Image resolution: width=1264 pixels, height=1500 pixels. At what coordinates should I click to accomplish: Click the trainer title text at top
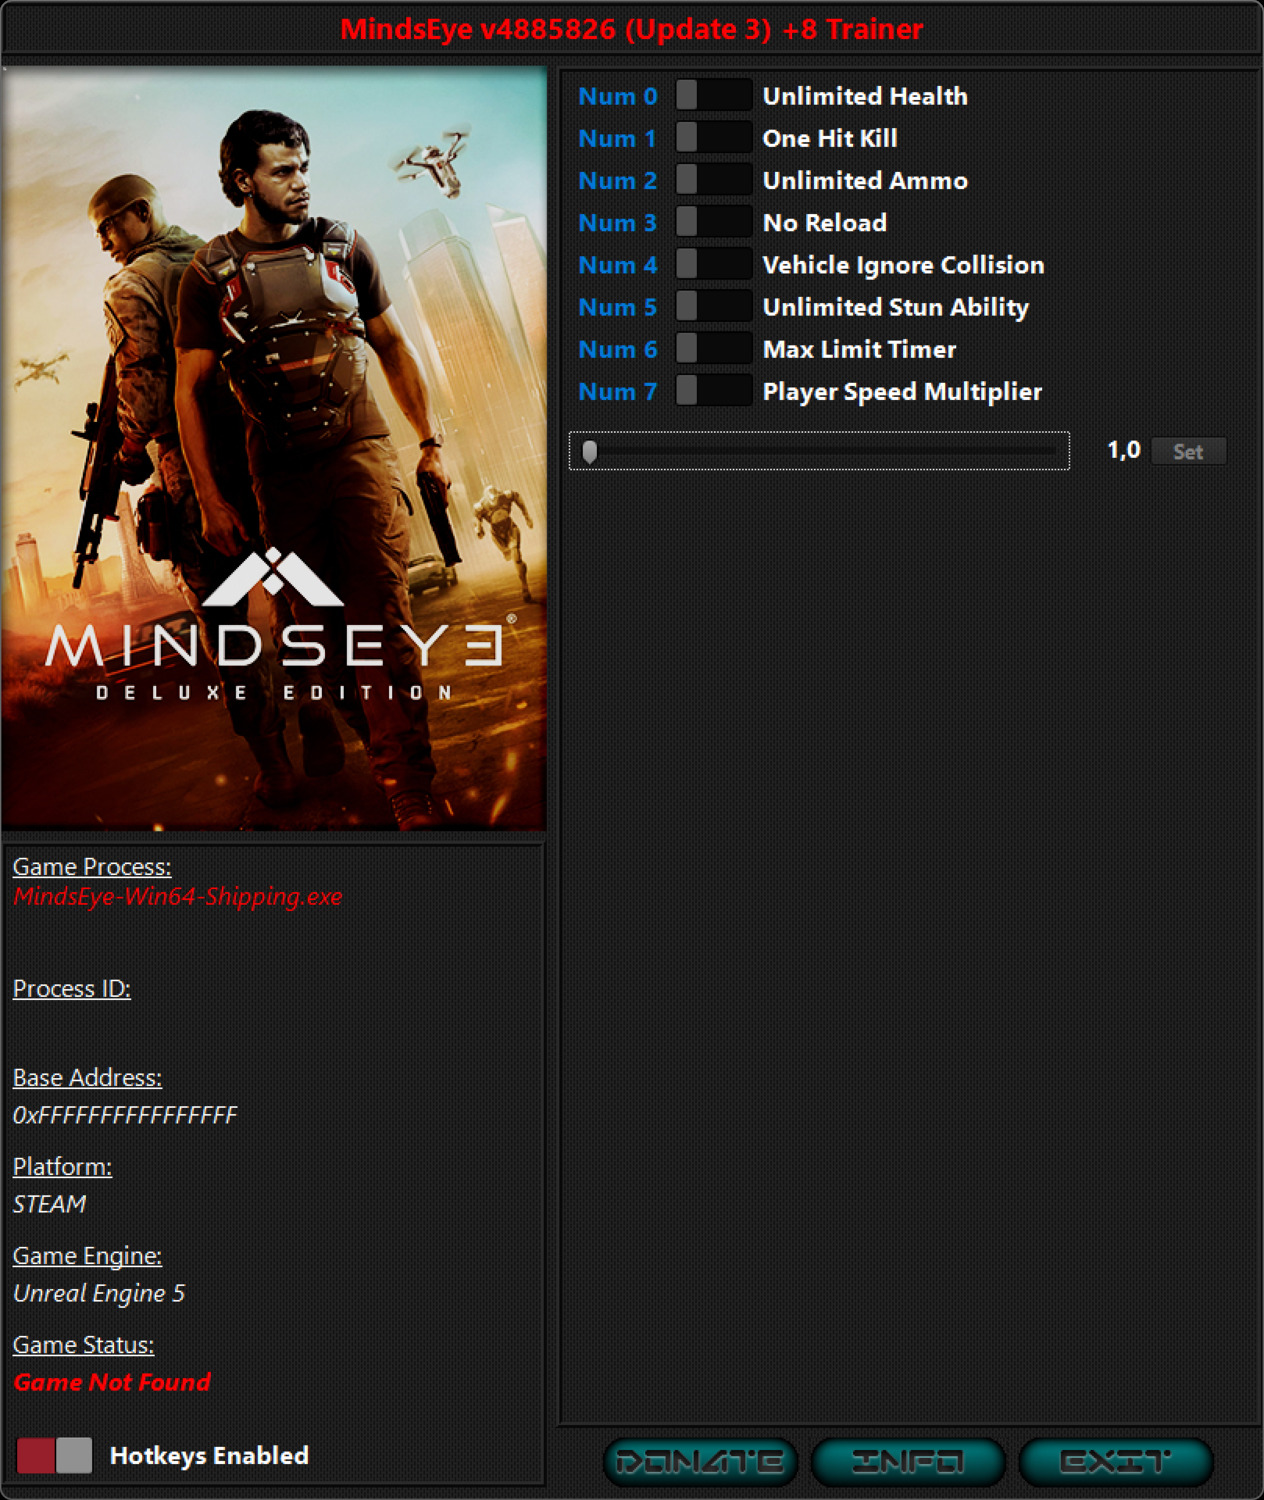(631, 30)
